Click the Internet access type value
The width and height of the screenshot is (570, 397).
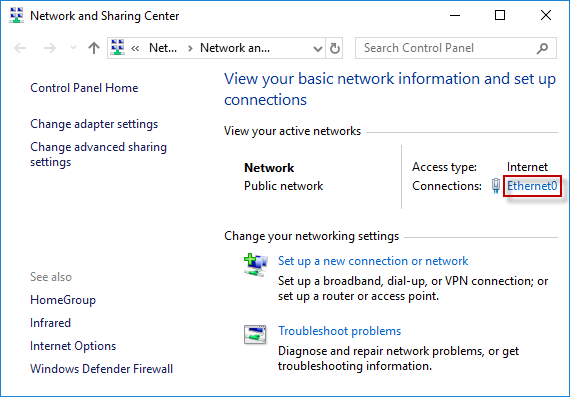(x=527, y=167)
